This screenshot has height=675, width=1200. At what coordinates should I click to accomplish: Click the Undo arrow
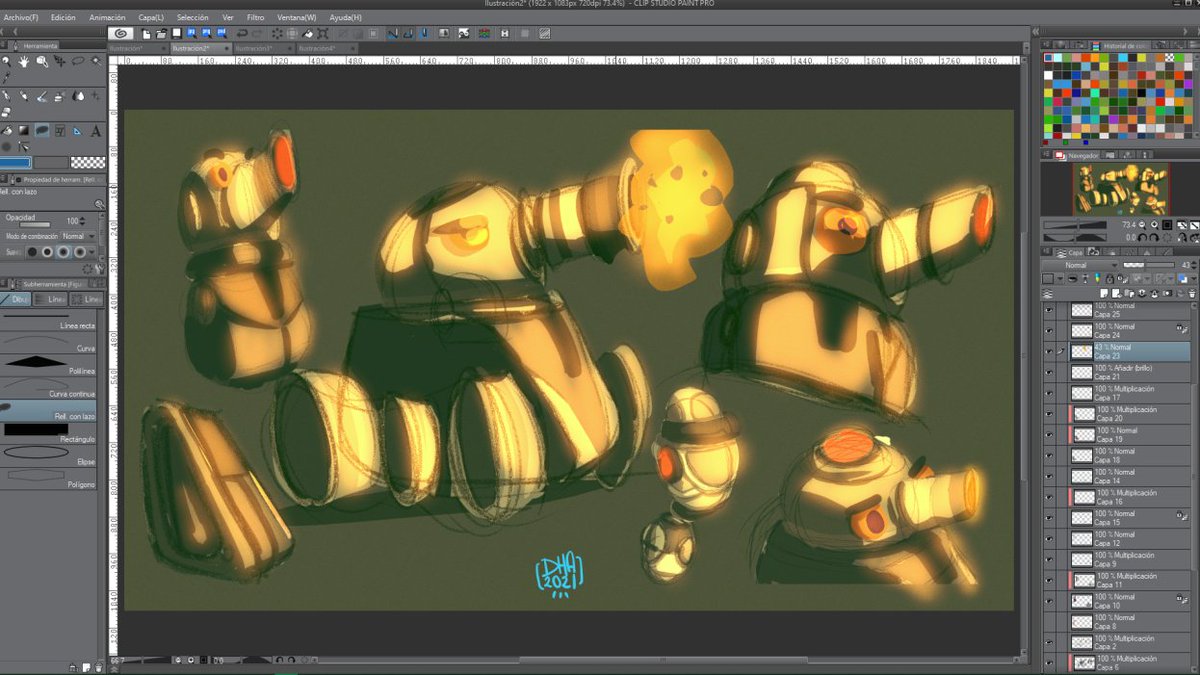241,35
